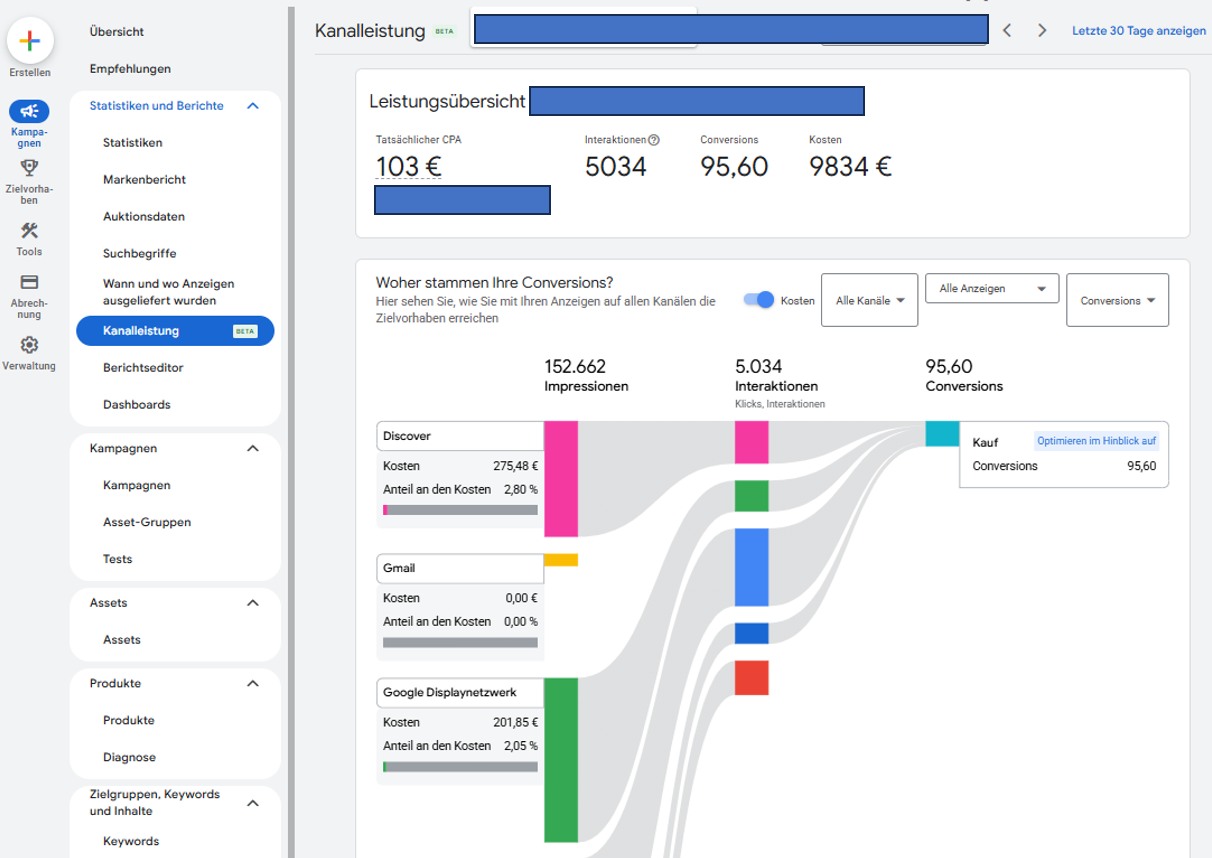Image resolution: width=1212 pixels, height=858 pixels.
Task: Open Kampagnen via the megaphone icon
Action: pyautogui.click(x=29, y=112)
